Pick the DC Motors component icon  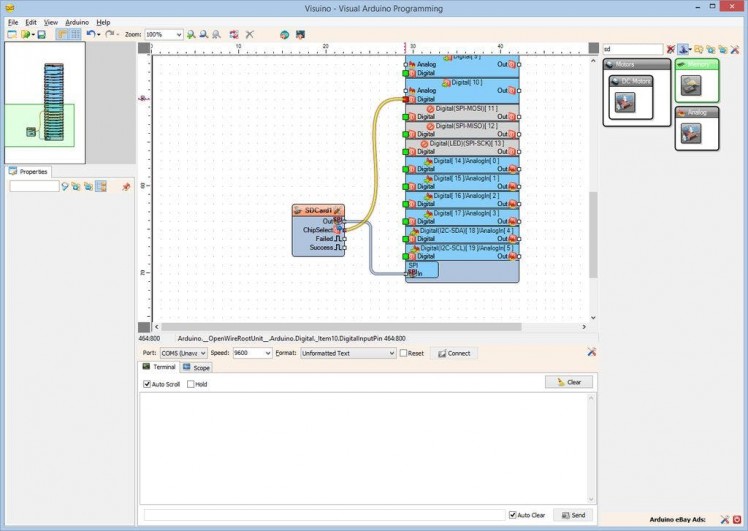pyautogui.click(x=624, y=101)
